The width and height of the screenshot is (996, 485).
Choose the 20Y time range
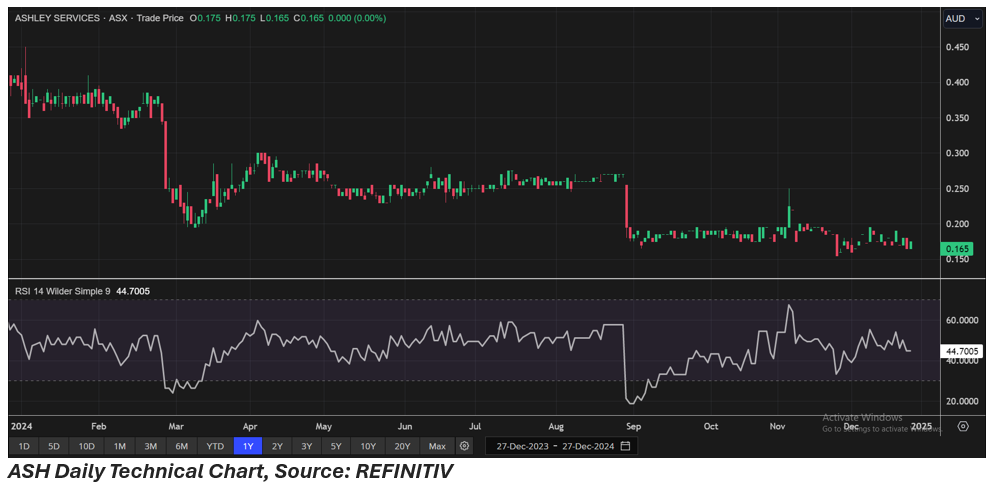point(403,446)
